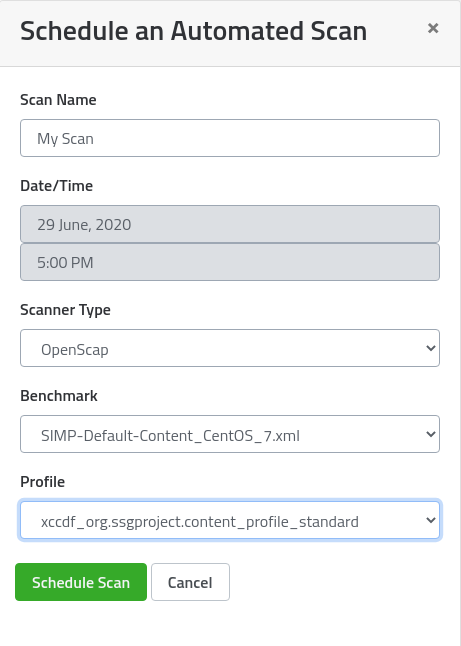Click the green Schedule Scan button
The width and height of the screenshot is (461, 646).
click(x=81, y=582)
